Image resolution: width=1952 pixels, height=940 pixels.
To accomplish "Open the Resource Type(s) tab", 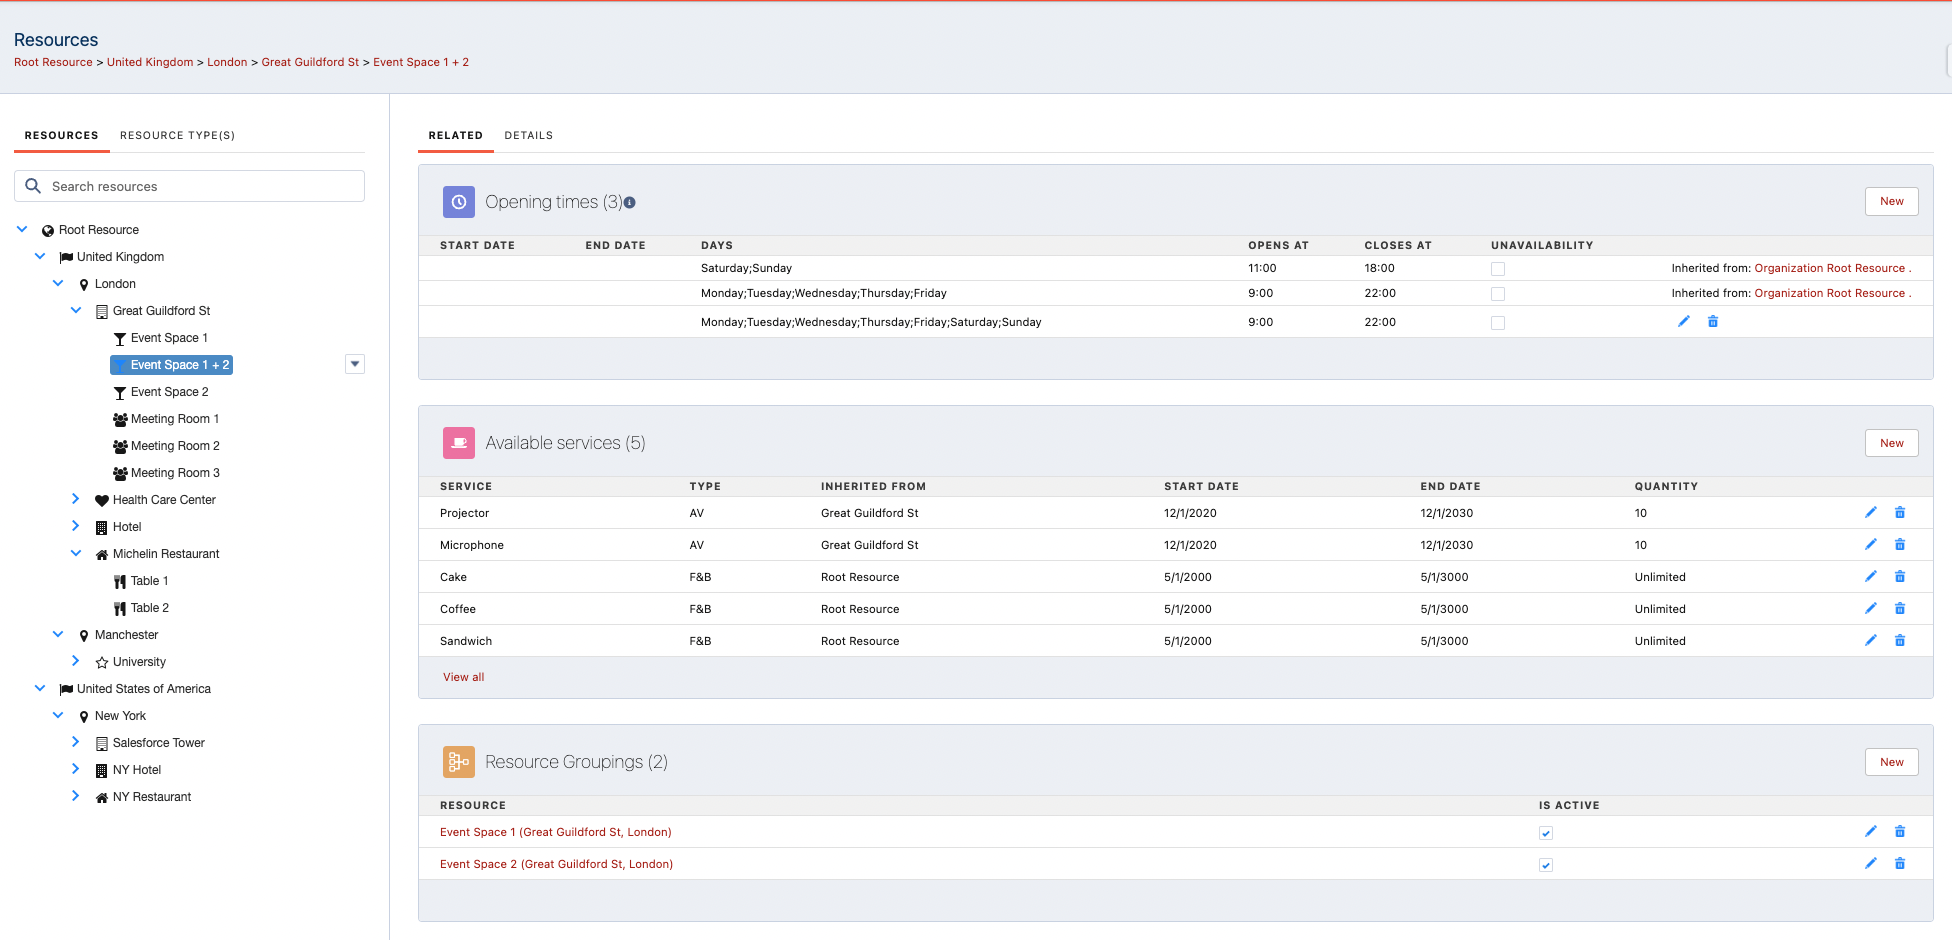I will coord(177,136).
